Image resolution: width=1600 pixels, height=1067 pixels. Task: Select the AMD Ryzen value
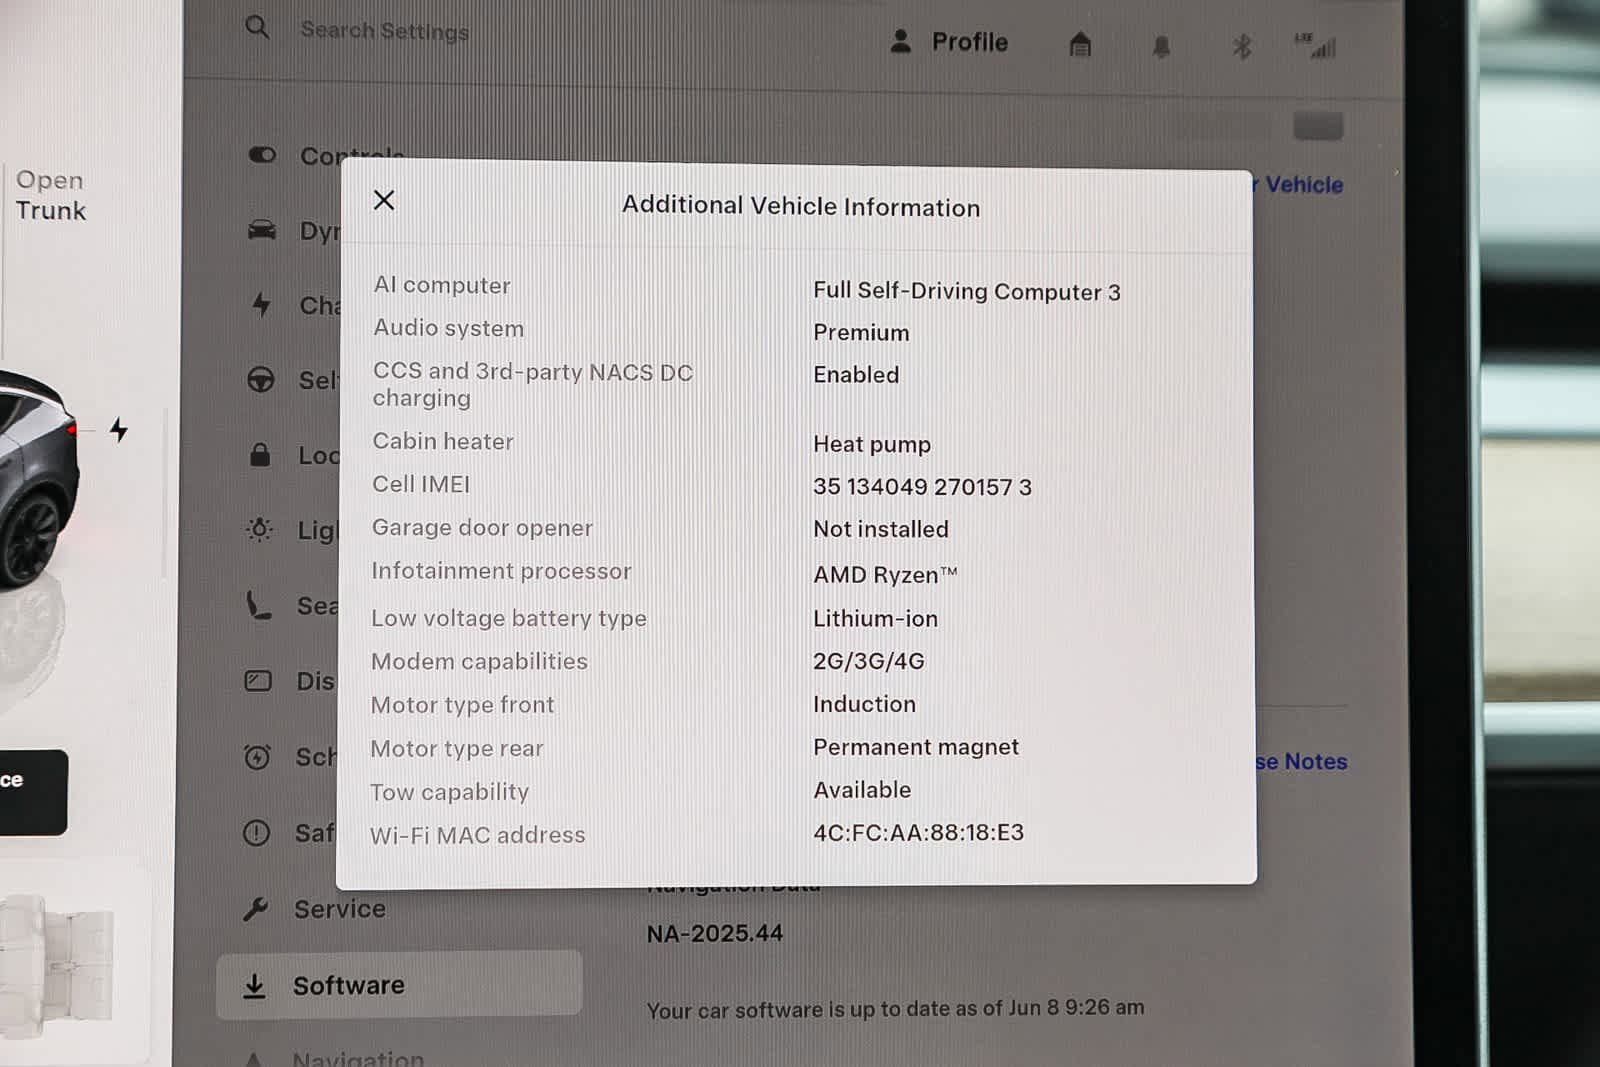[x=885, y=575]
